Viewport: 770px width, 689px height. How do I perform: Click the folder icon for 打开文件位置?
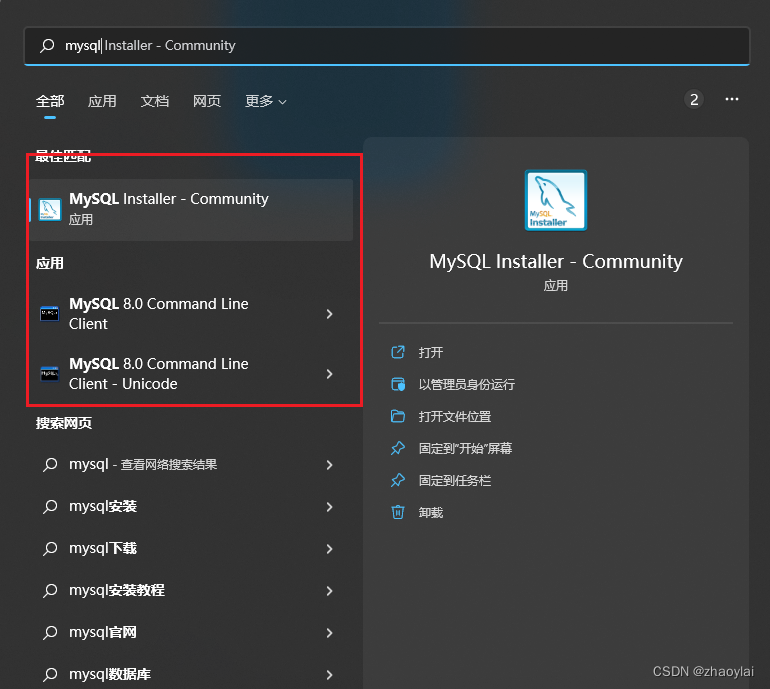(x=398, y=416)
